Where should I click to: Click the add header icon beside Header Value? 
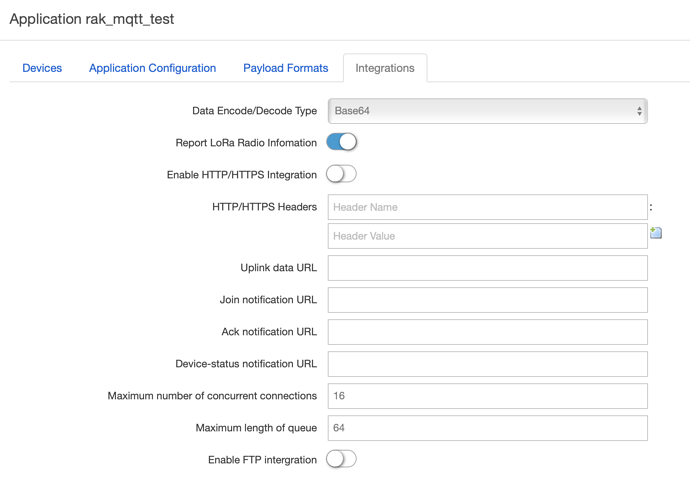click(656, 233)
